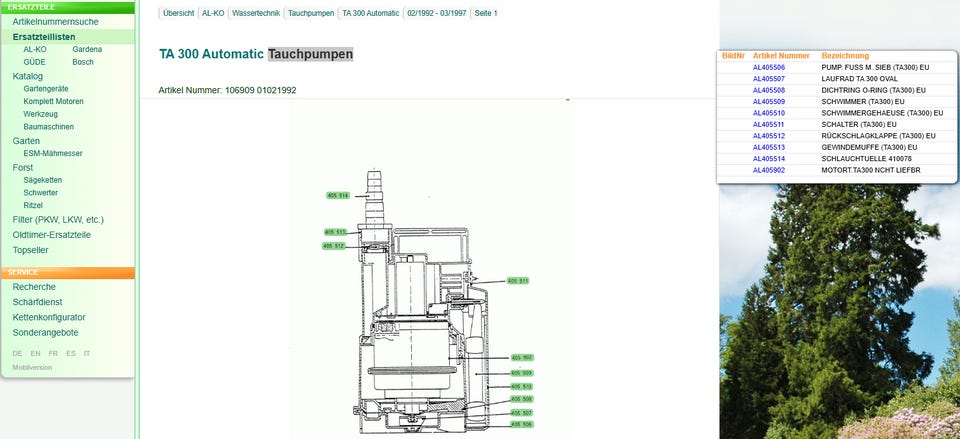Viewport: 960px width, 439px height.
Task: Click diagram label 405 514
Action: [338, 195]
